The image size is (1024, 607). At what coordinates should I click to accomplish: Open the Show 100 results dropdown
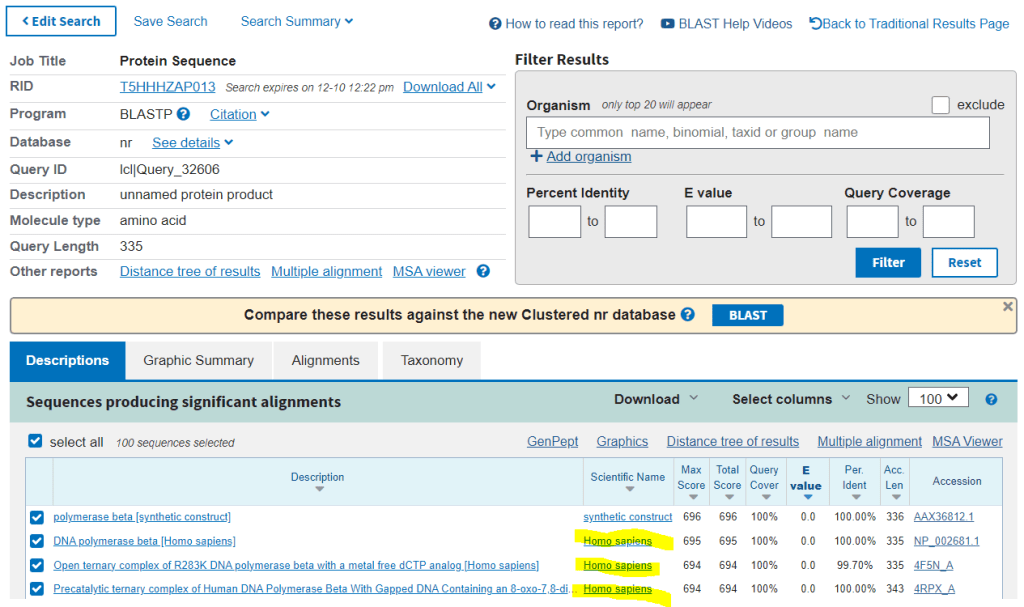(938, 398)
